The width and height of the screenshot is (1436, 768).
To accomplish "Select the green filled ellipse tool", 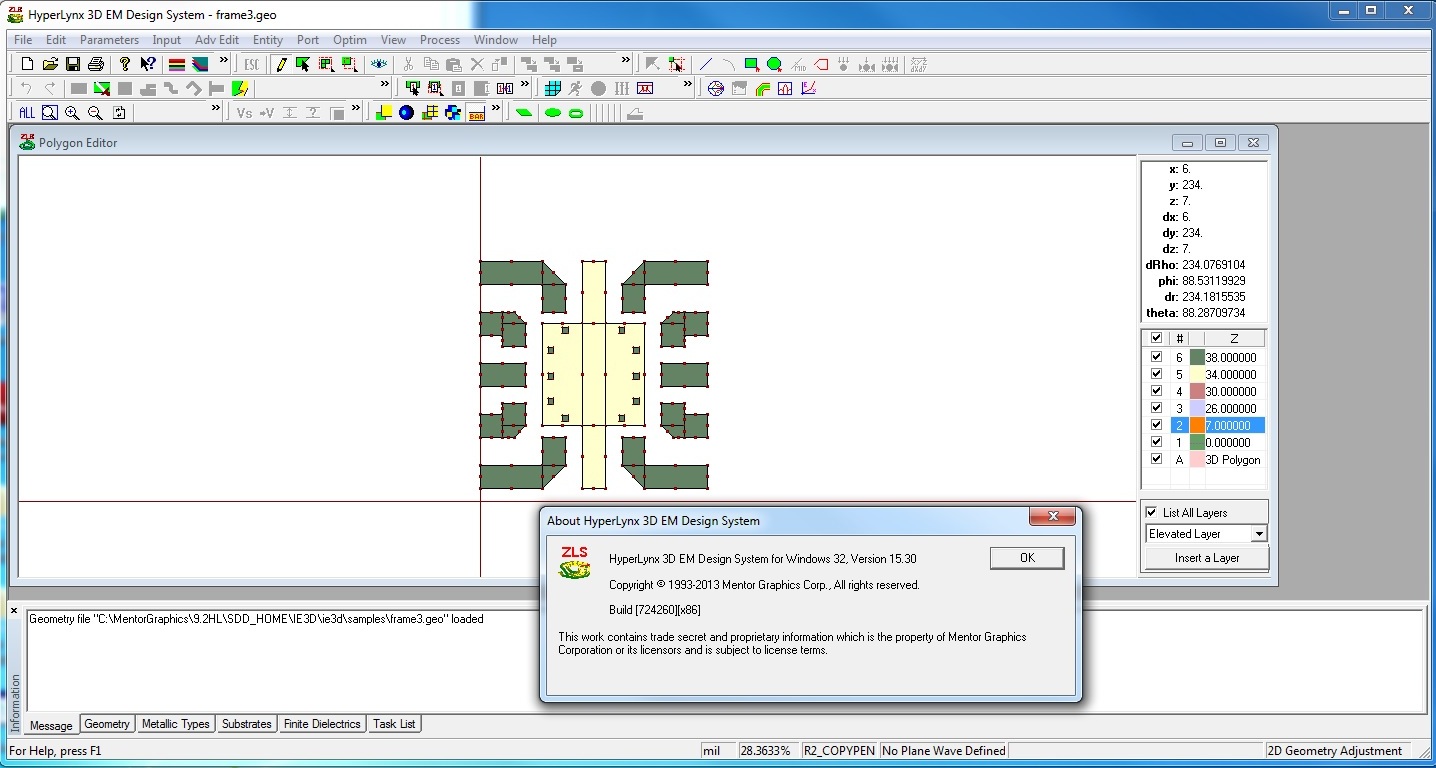I will [x=552, y=113].
